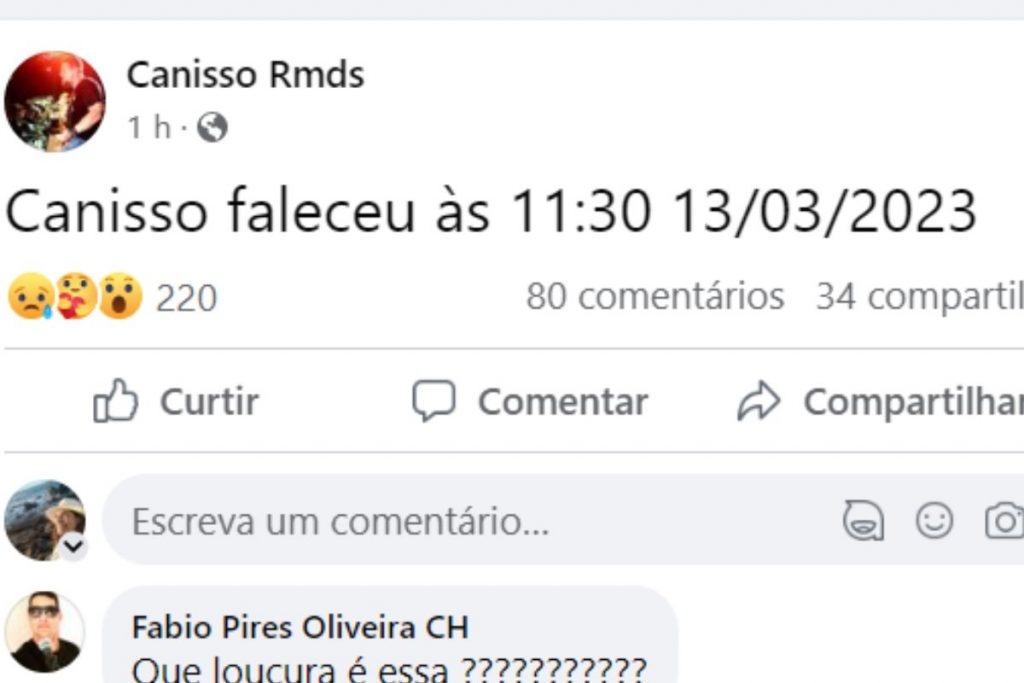Click the wow surprised reaction emoji
1024x683 pixels.
120,297
